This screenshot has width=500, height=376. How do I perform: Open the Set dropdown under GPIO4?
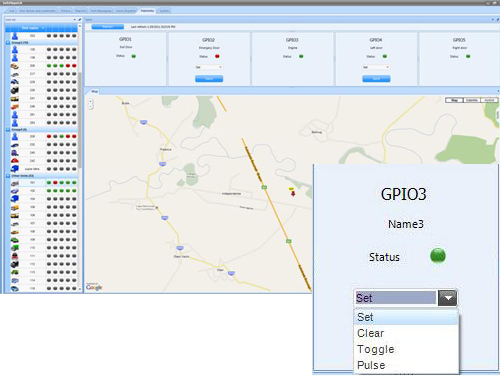[376, 67]
